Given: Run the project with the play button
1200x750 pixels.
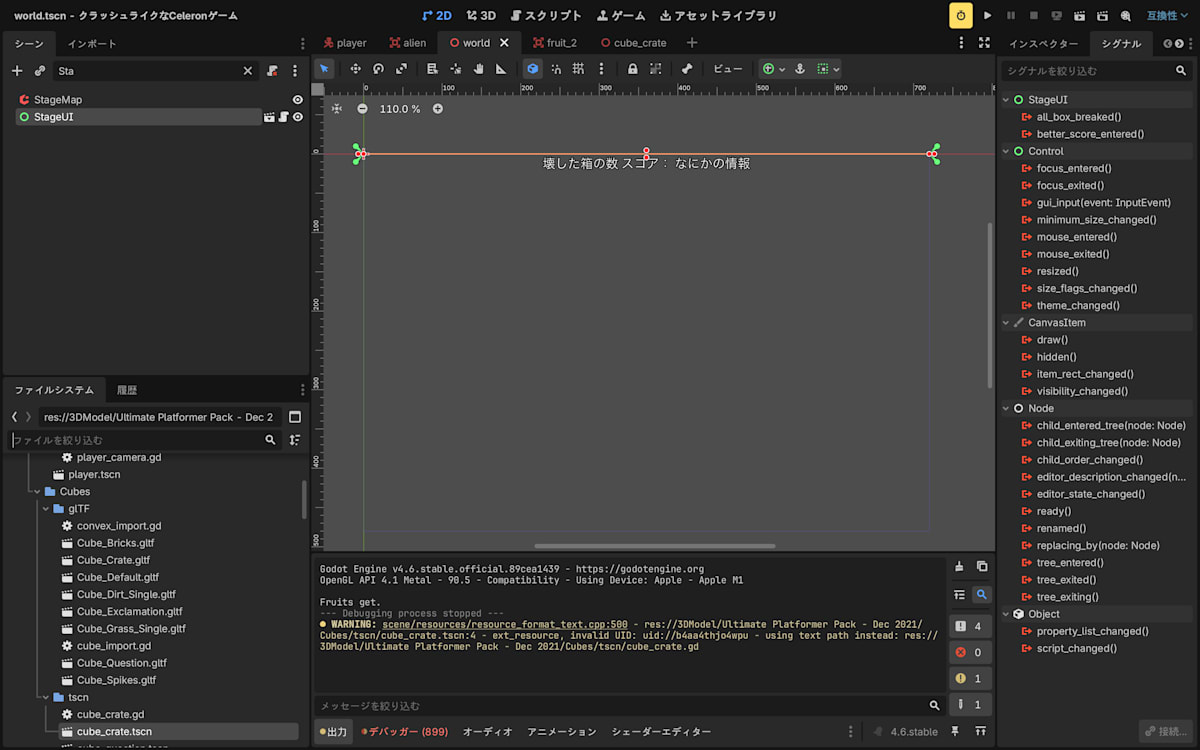Looking at the screenshot, I should click(988, 15).
